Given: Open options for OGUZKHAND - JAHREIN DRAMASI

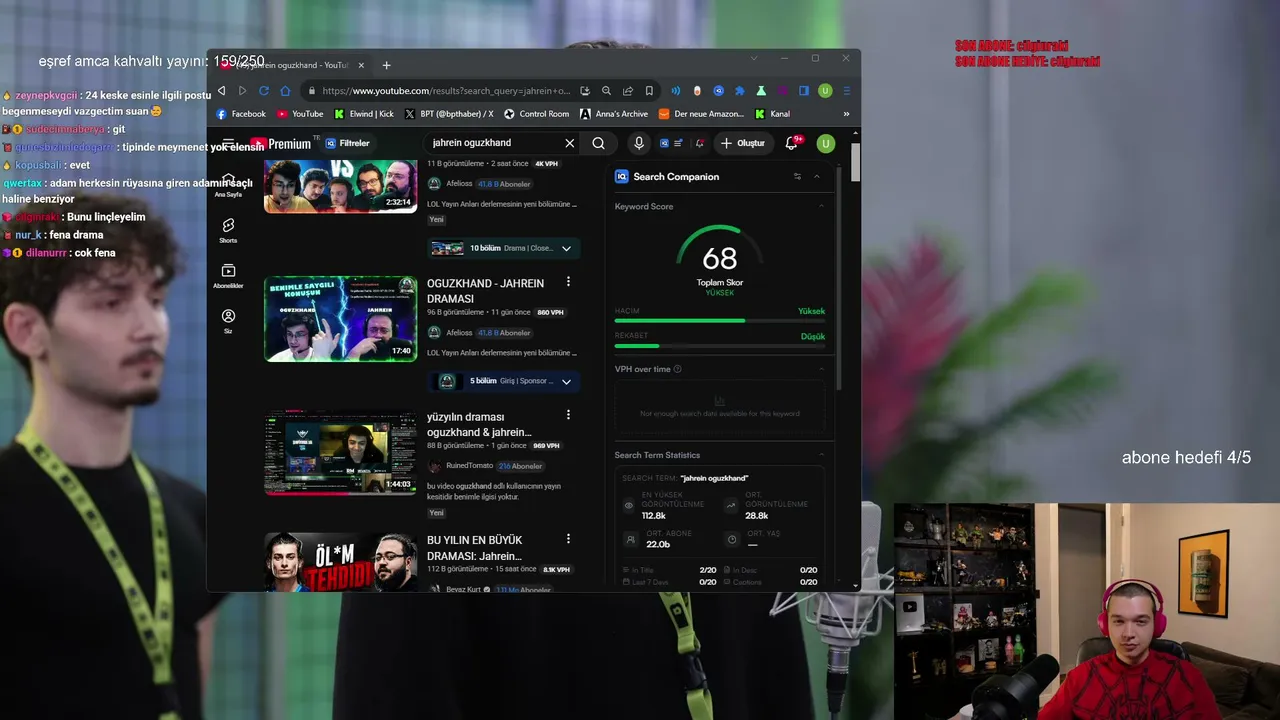Looking at the screenshot, I should pos(568,282).
